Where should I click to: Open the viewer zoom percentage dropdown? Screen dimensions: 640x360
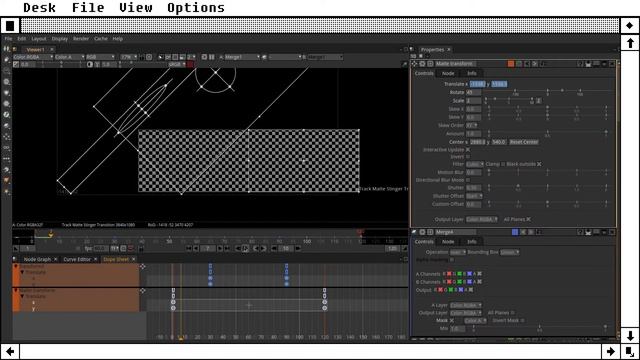(x=129, y=57)
